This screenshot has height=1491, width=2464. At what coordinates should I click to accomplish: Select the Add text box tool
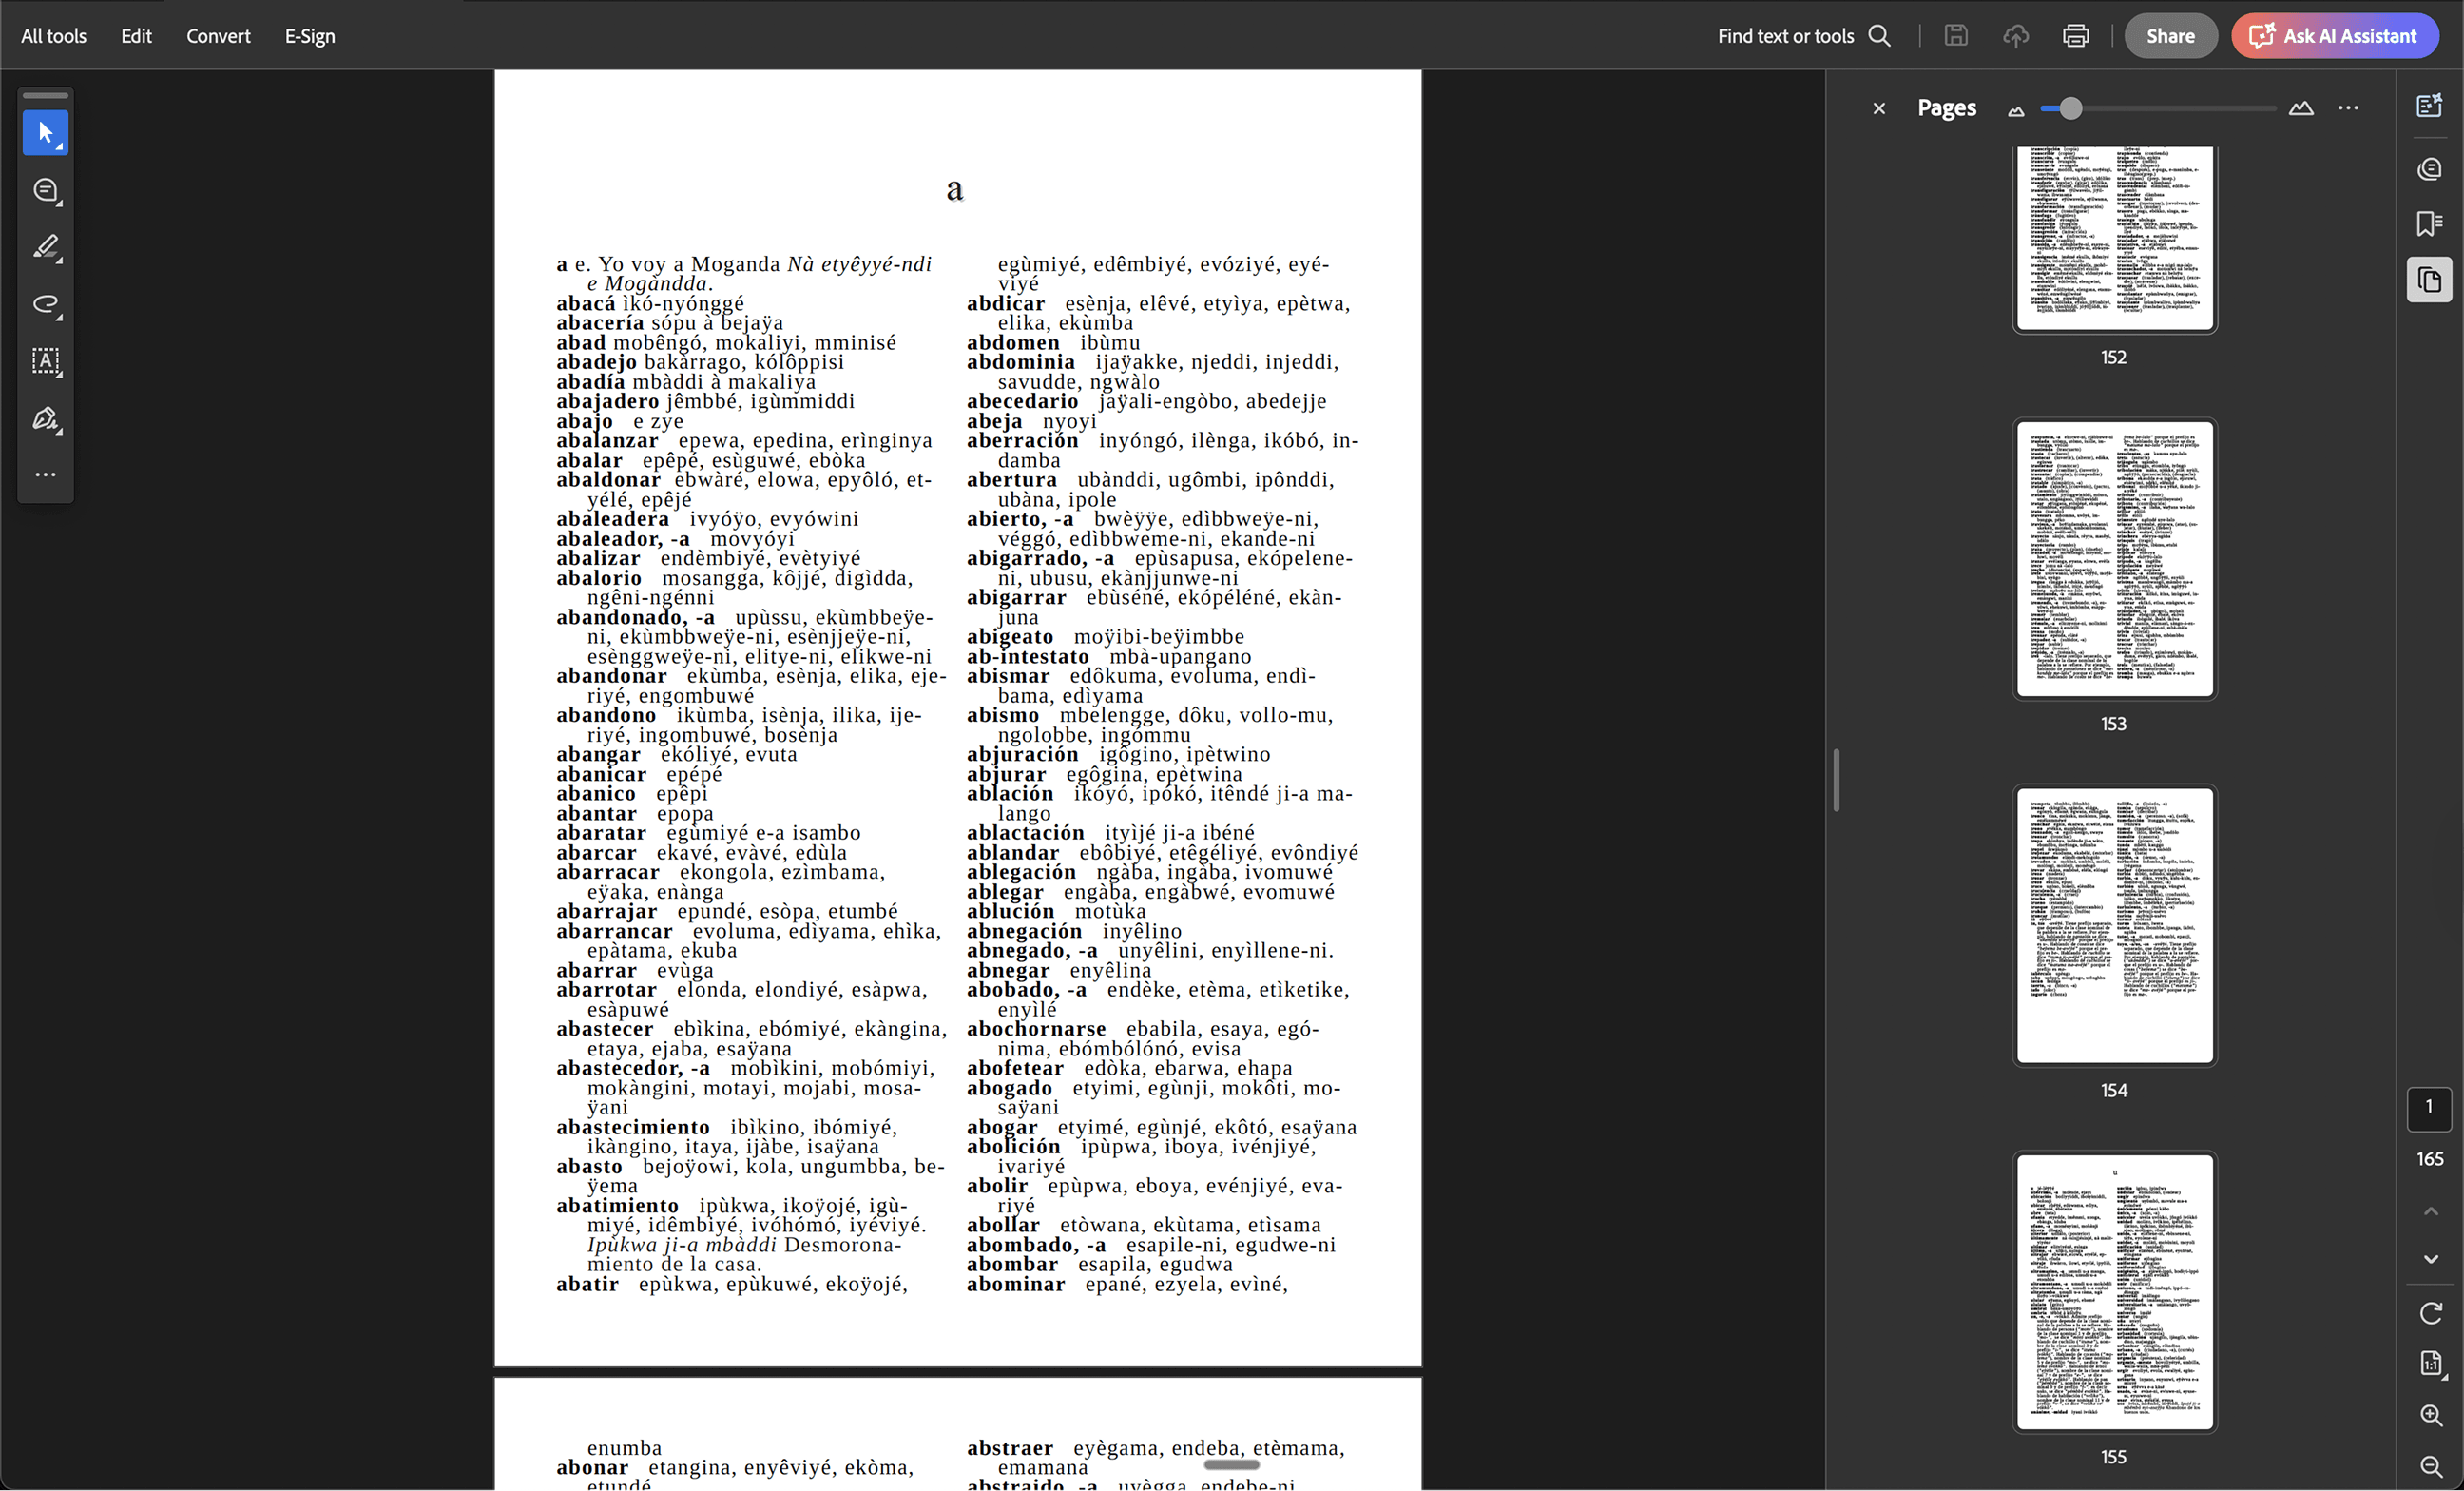(x=45, y=361)
